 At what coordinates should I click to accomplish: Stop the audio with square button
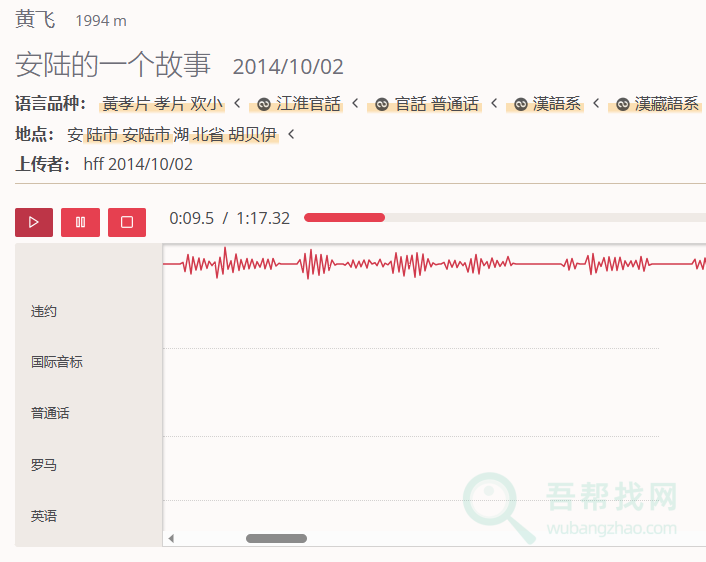(x=127, y=222)
